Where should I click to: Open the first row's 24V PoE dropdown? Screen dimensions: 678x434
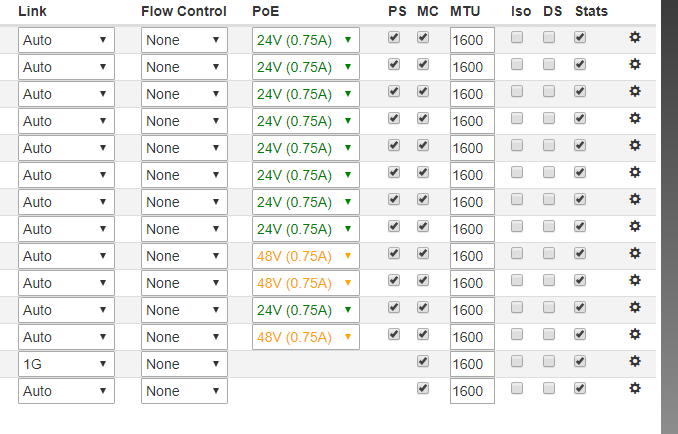tap(305, 40)
